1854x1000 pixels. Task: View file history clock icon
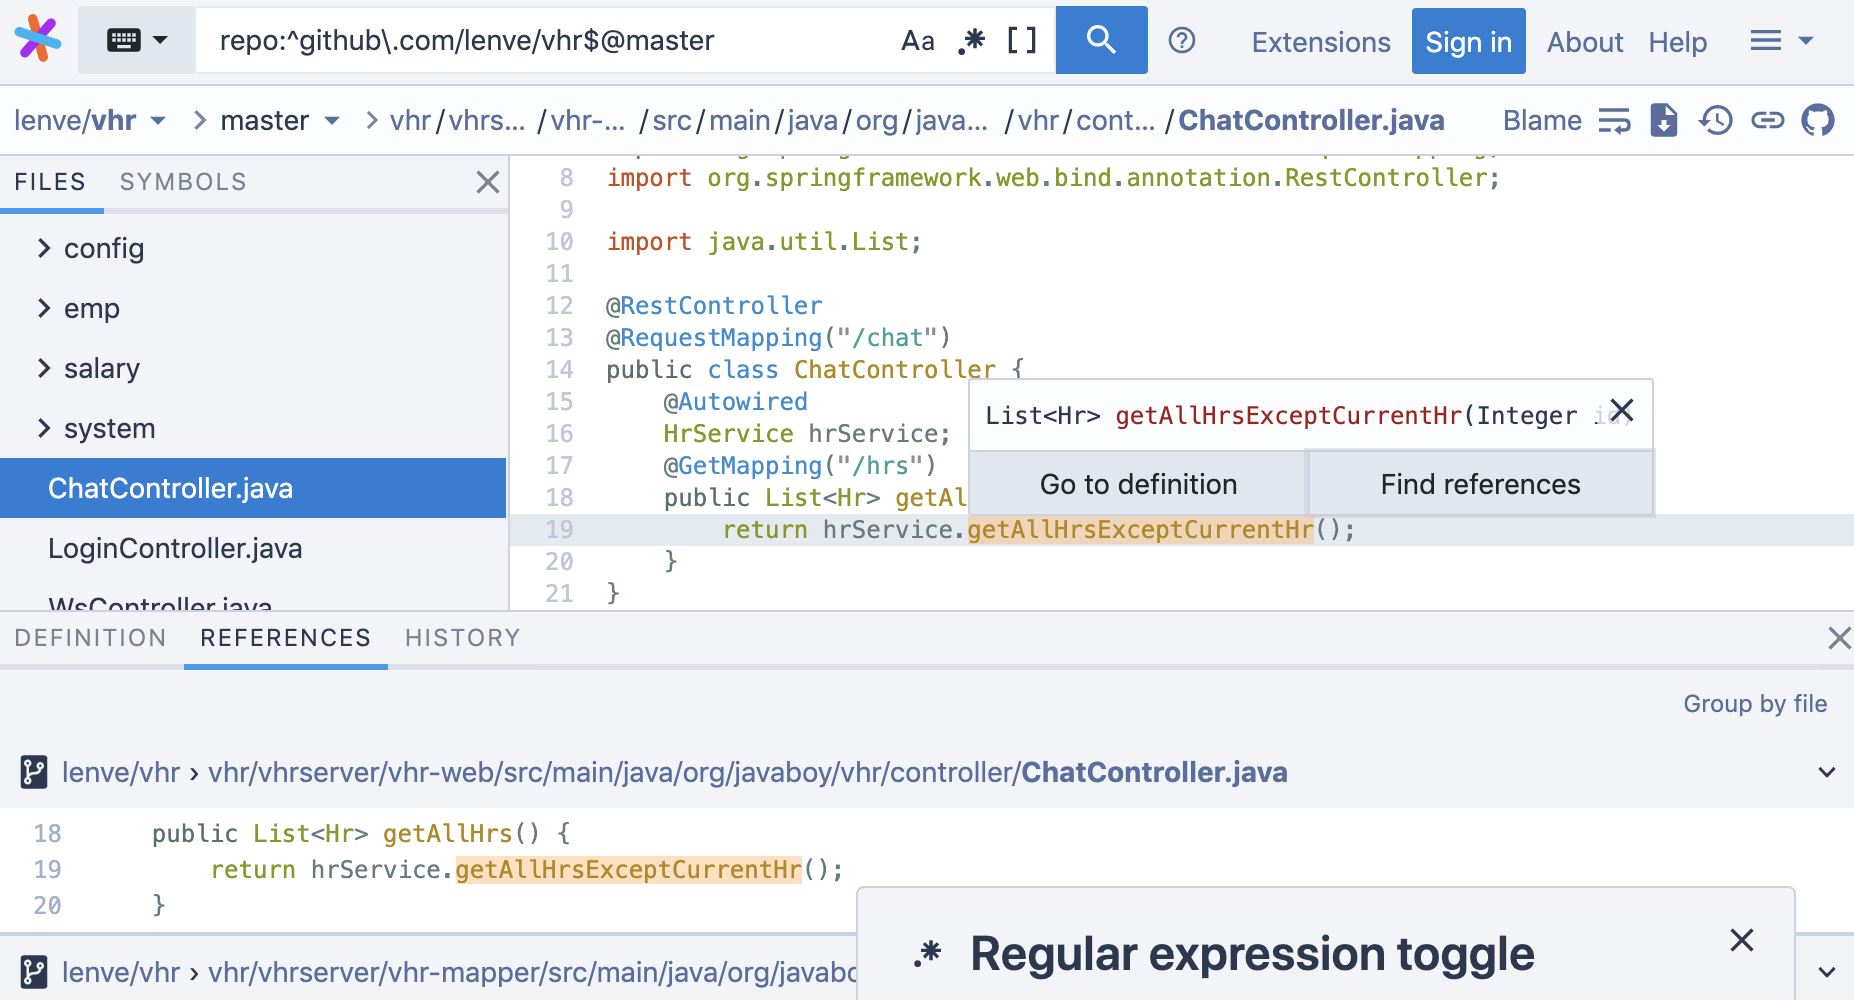tap(1715, 121)
